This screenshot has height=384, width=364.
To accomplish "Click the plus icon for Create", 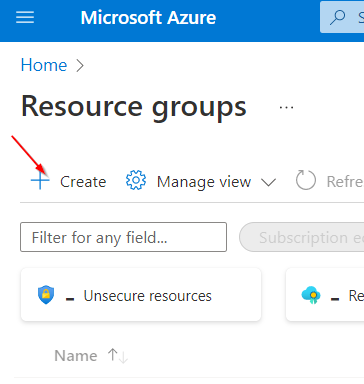I will (x=40, y=181).
